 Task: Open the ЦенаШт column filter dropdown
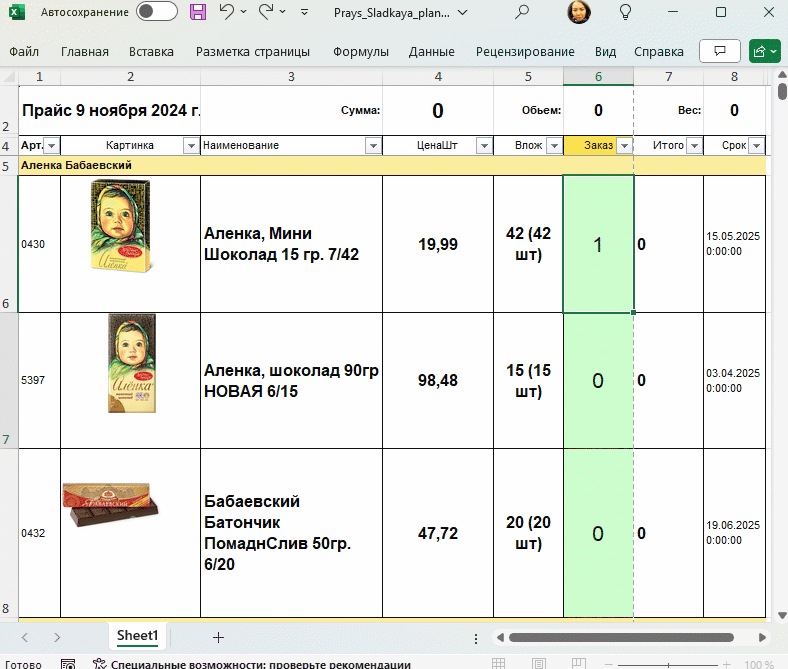[x=483, y=146]
